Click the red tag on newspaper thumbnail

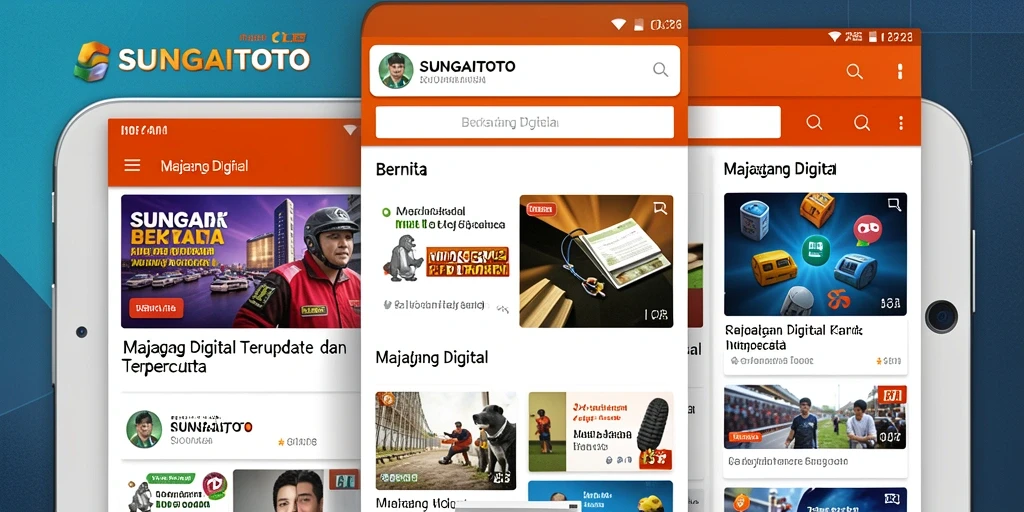click(x=541, y=209)
